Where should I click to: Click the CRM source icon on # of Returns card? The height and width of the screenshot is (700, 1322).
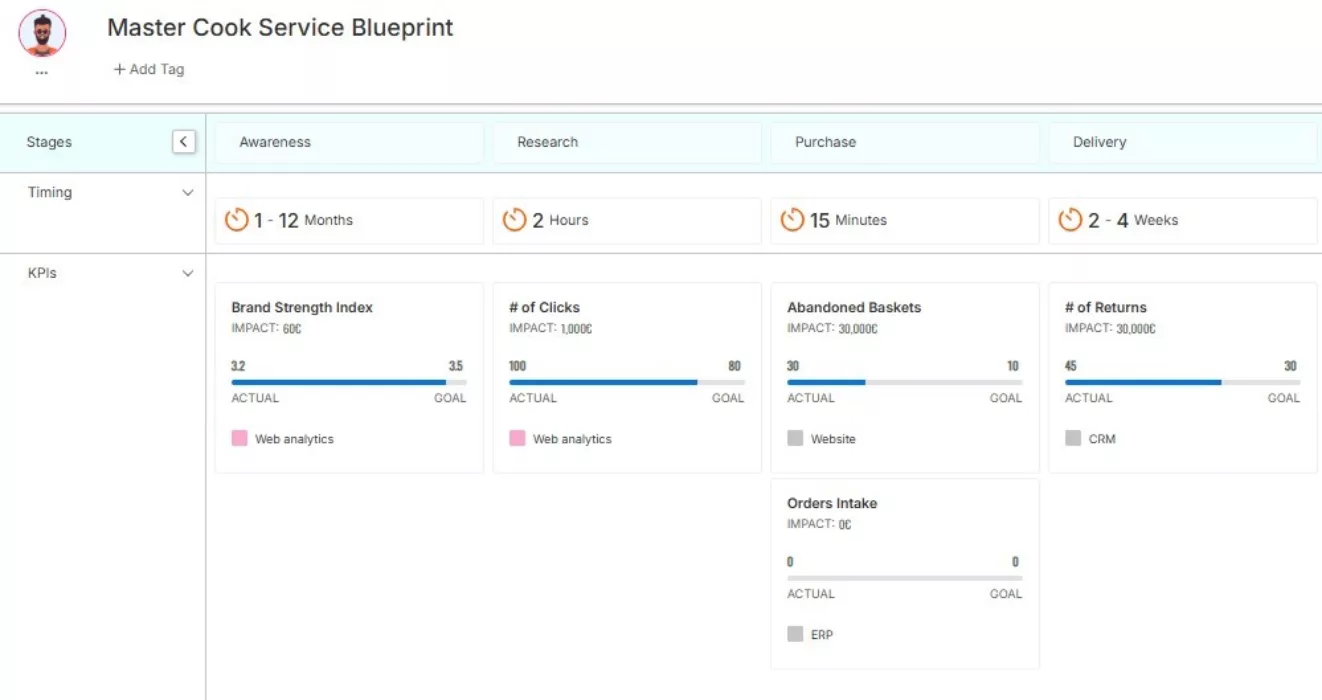[1072, 438]
